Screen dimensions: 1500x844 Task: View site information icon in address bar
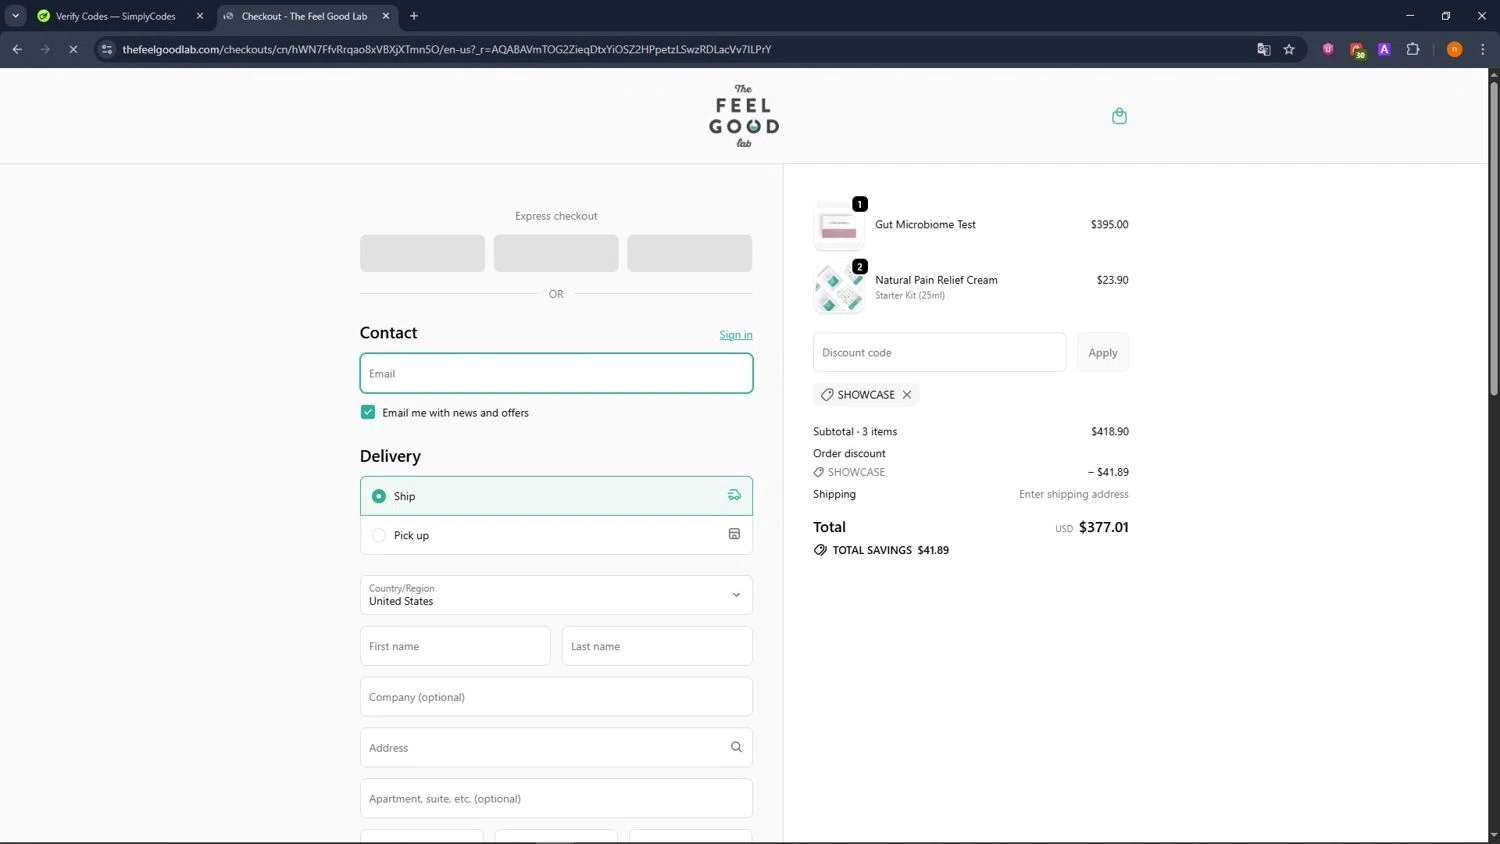pos(107,49)
